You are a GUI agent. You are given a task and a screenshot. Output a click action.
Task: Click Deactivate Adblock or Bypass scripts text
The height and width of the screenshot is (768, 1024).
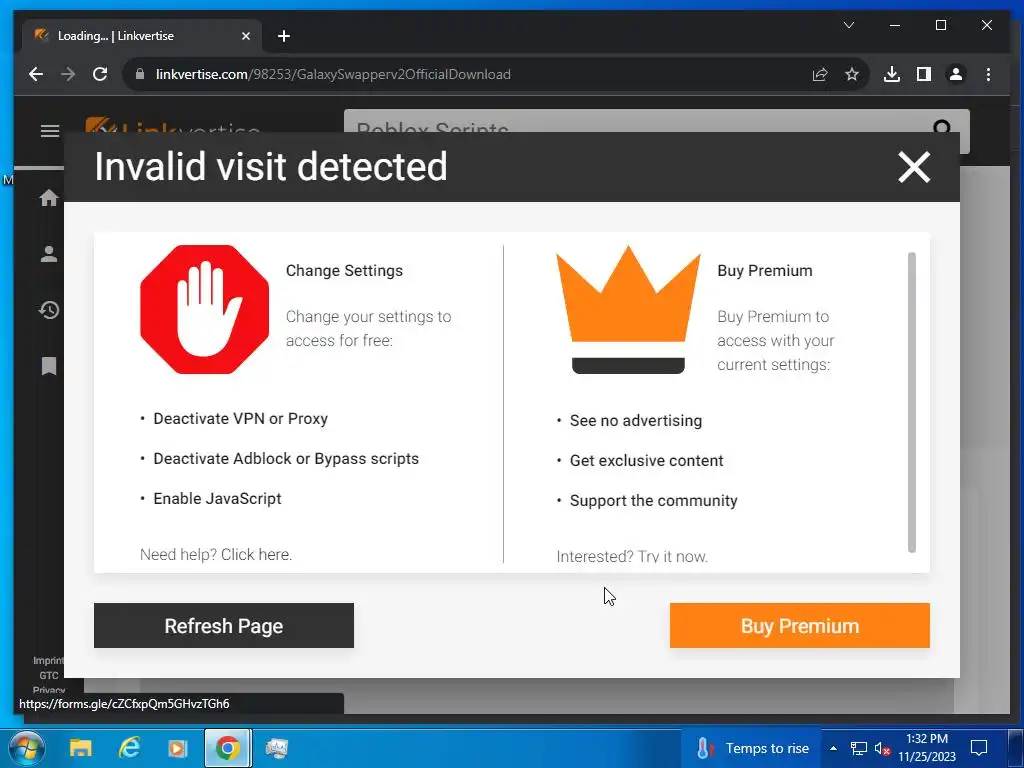286,458
